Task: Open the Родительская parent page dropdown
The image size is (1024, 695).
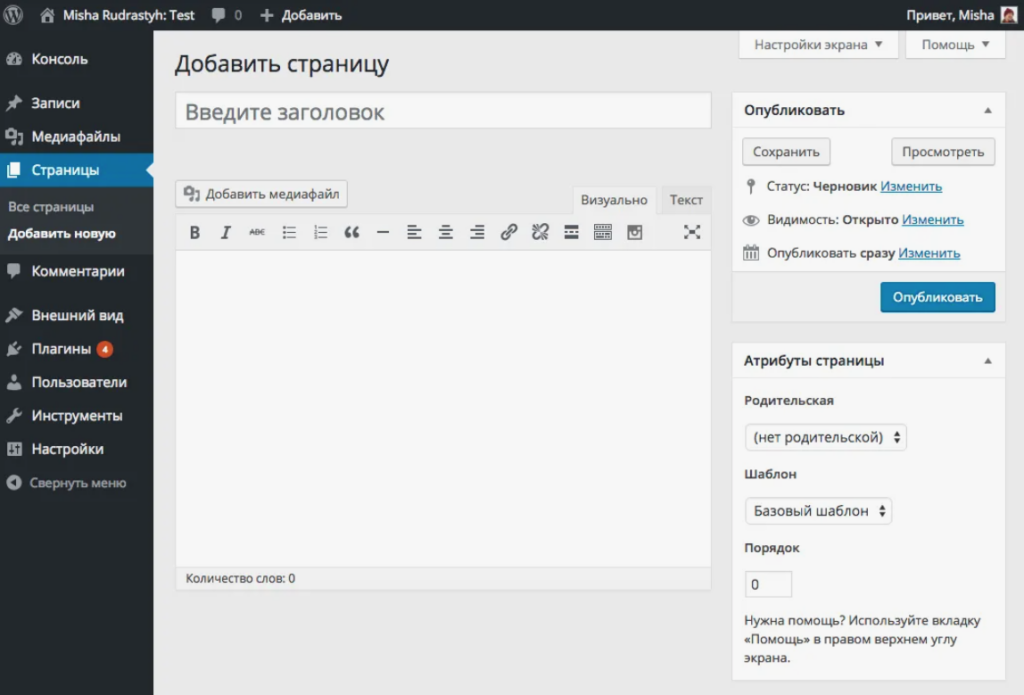Action: pos(825,436)
